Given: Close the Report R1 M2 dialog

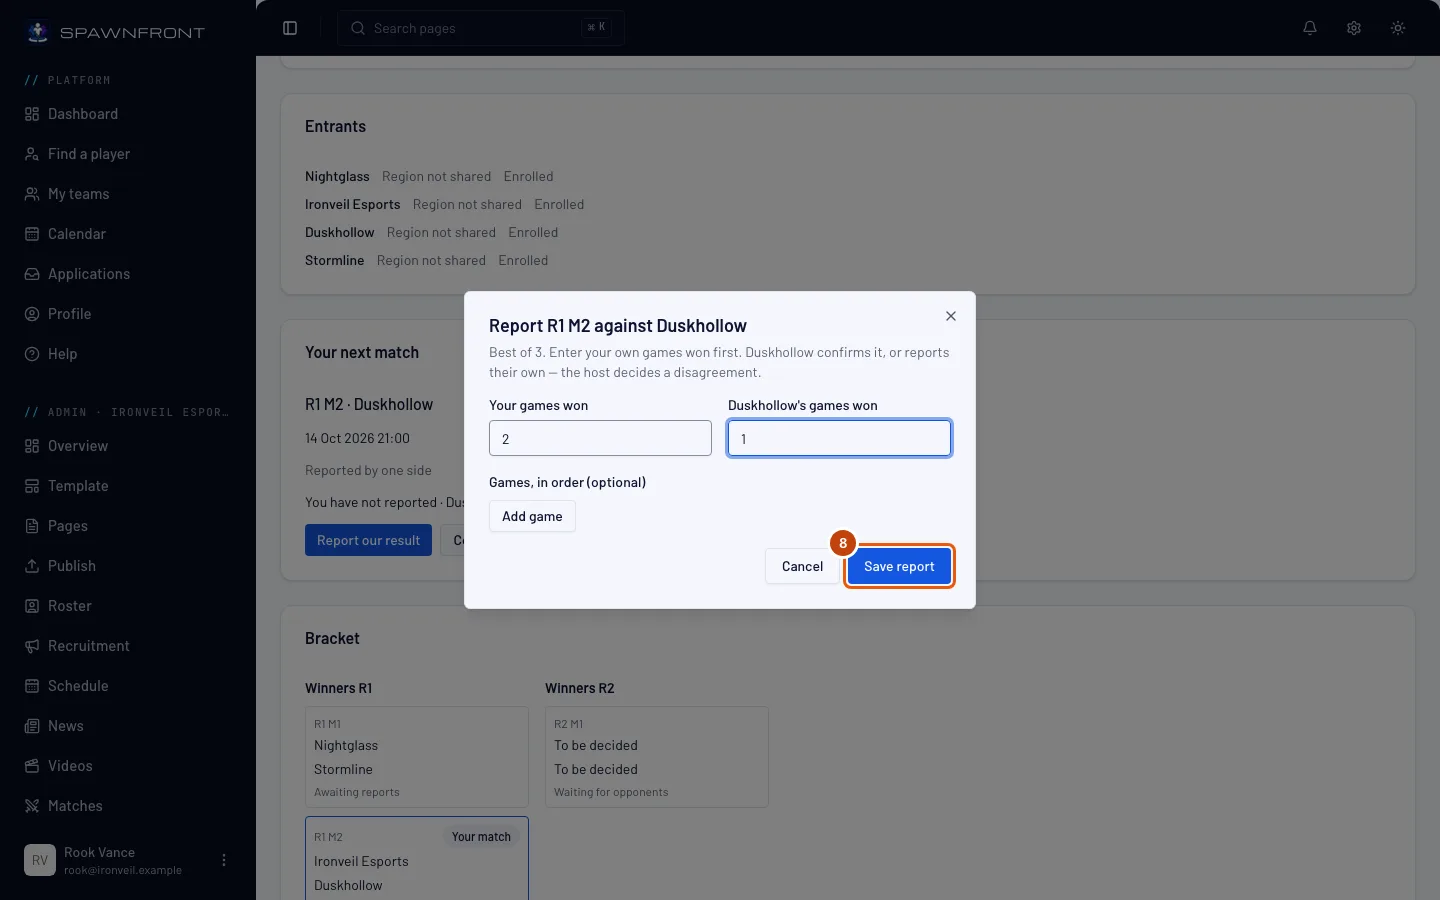Looking at the screenshot, I should 951,316.
